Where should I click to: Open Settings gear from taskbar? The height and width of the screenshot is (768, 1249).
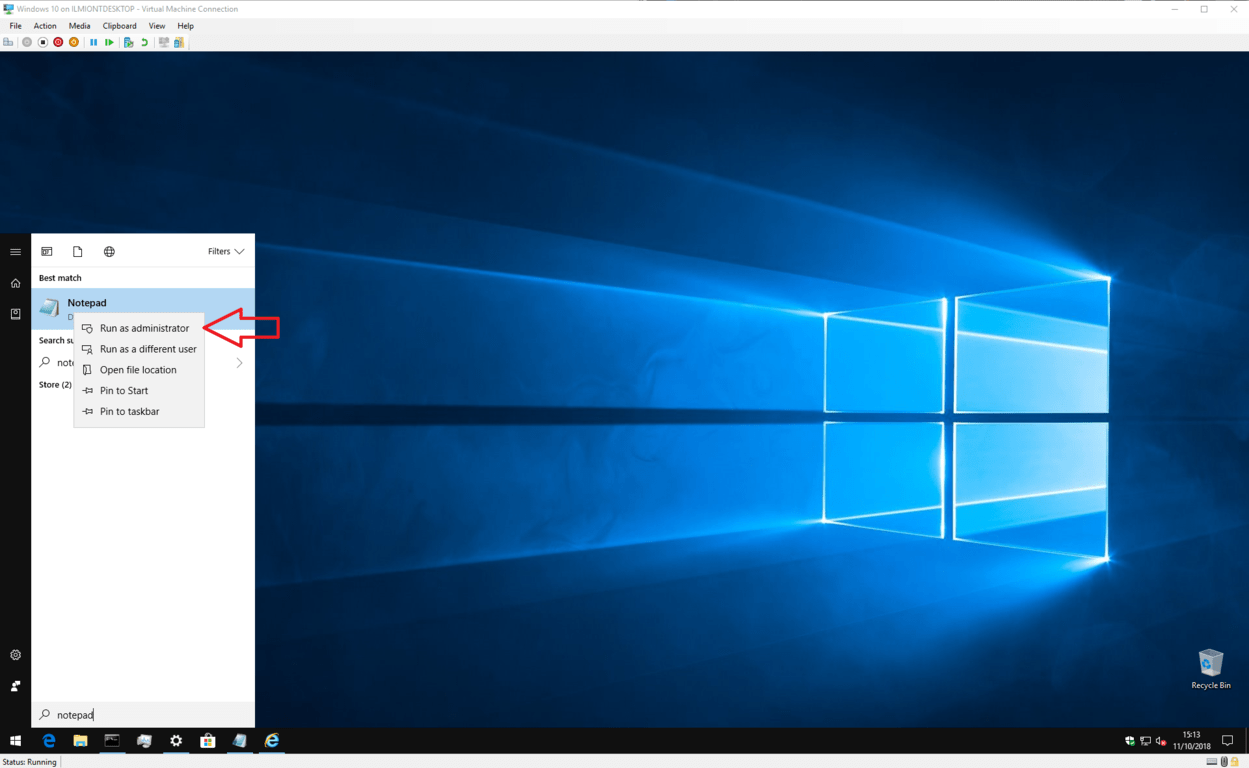[176, 741]
